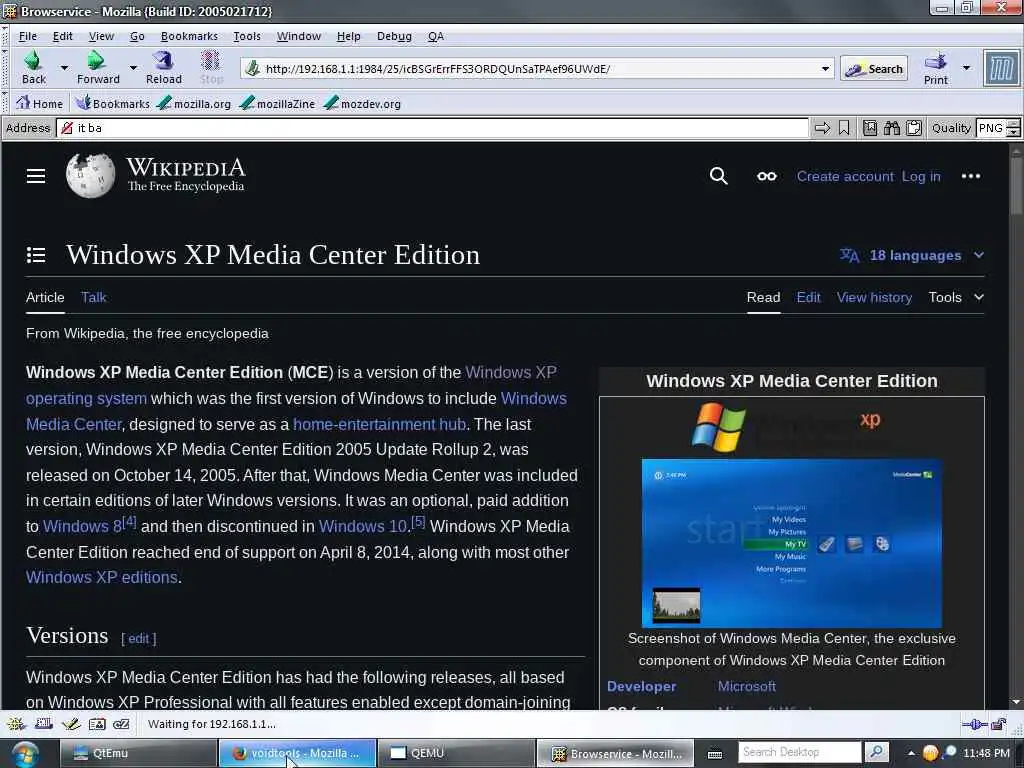Follow the home-entertainment hub link
The width and height of the screenshot is (1024, 768).
pyautogui.click(x=379, y=424)
